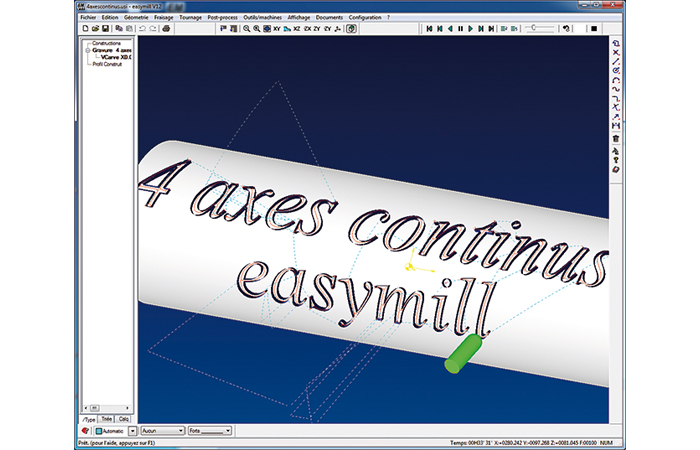Stop the simulation with the black square
Viewport: 700px width, 450px height.
(594, 29)
